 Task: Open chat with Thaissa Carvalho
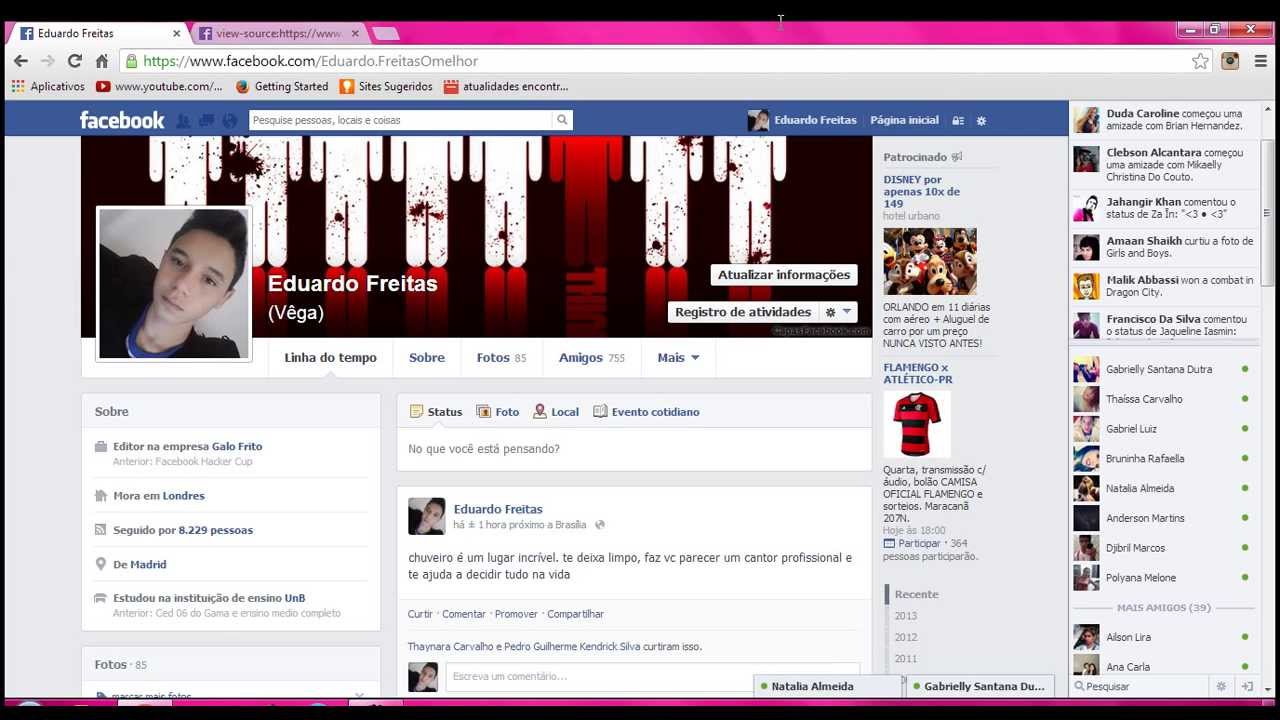click(1163, 399)
